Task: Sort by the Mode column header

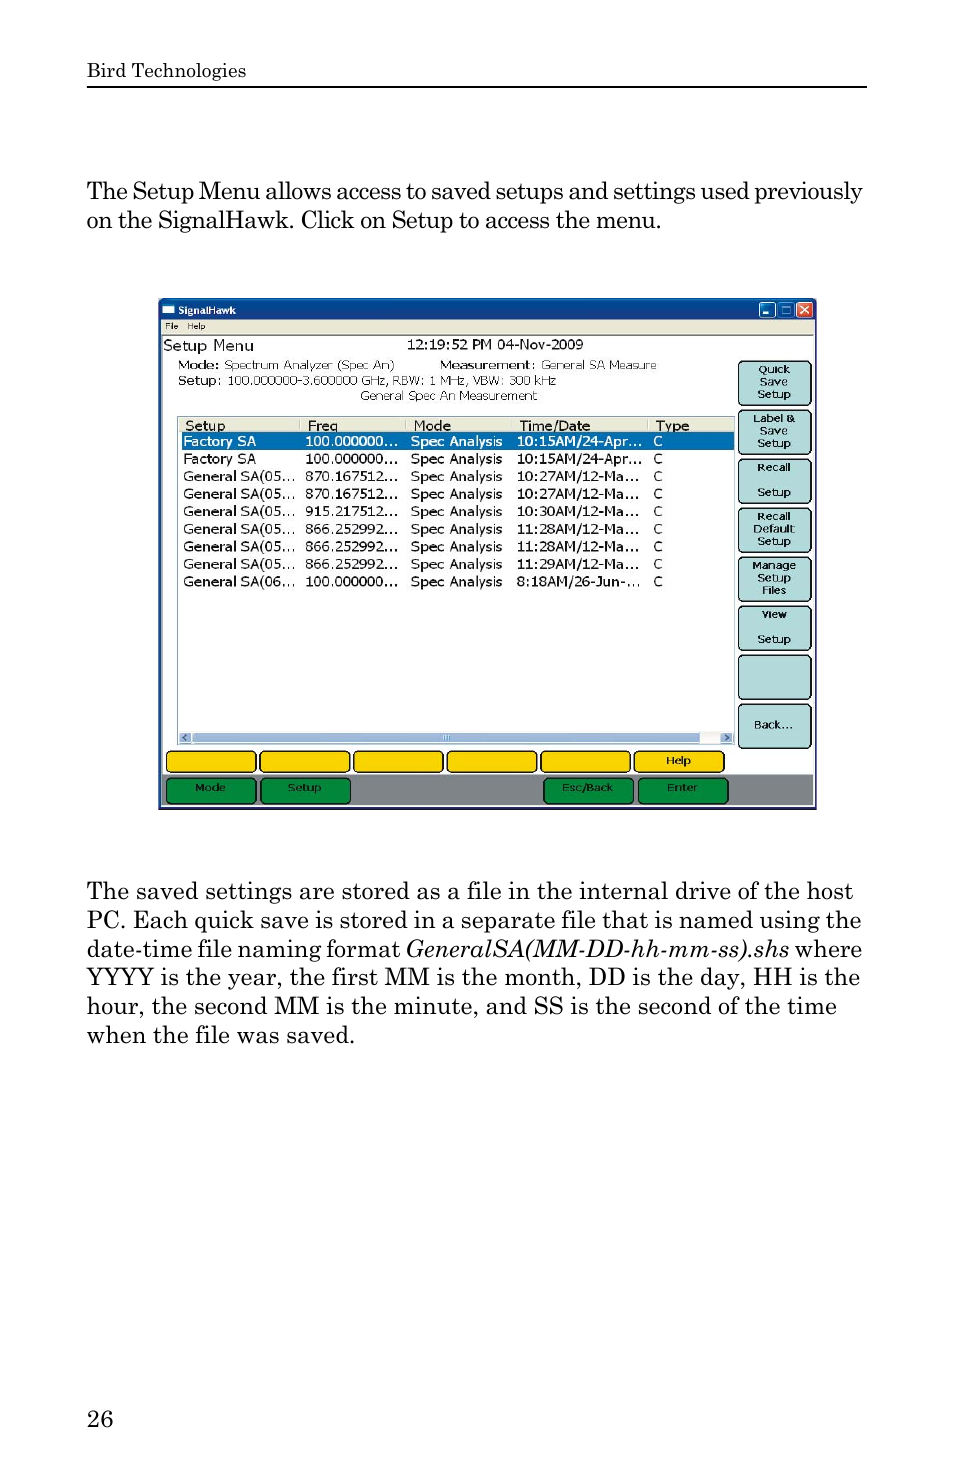Action: click(457, 425)
